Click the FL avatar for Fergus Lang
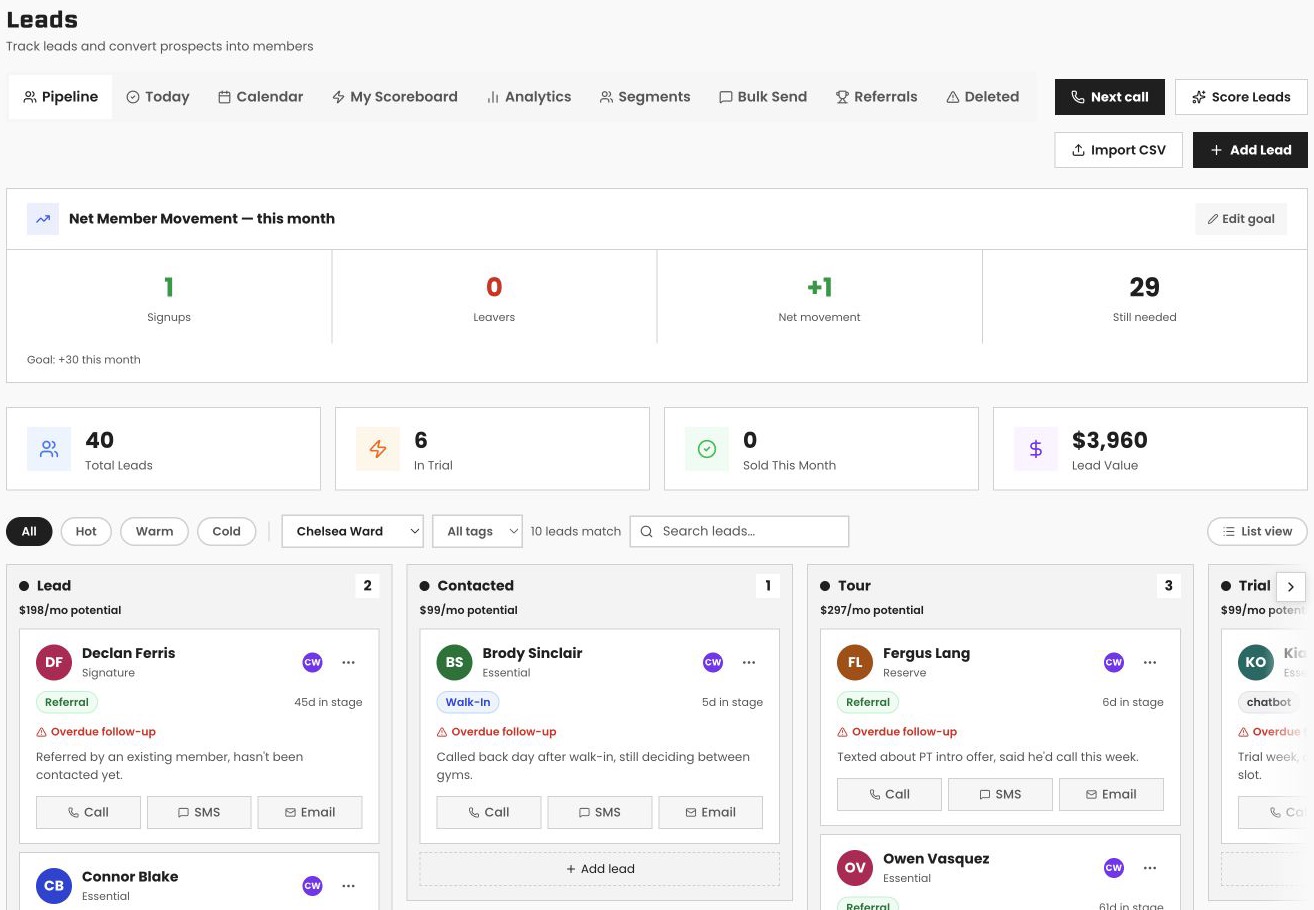1314x910 pixels. coord(855,662)
